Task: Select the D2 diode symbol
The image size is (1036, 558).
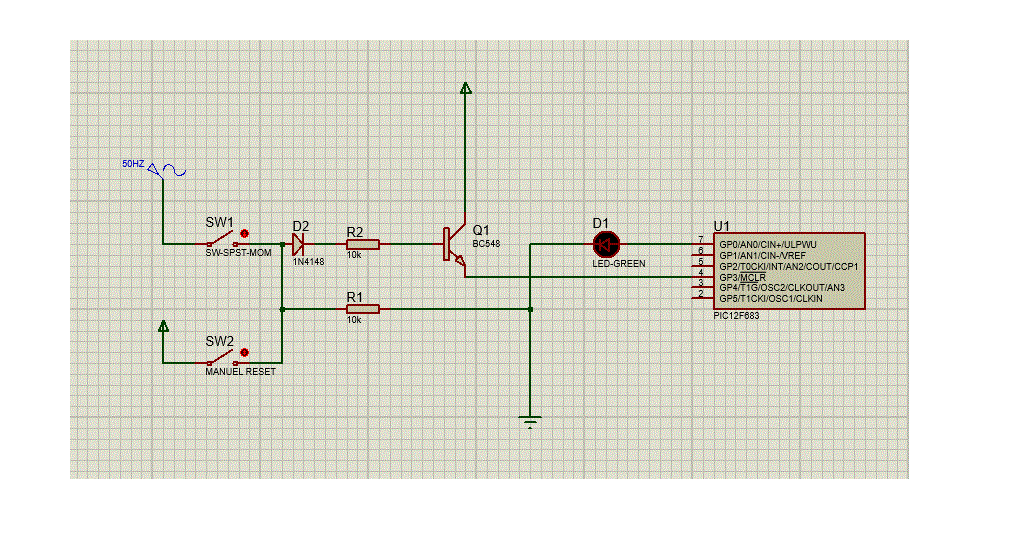Action: [x=298, y=244]
